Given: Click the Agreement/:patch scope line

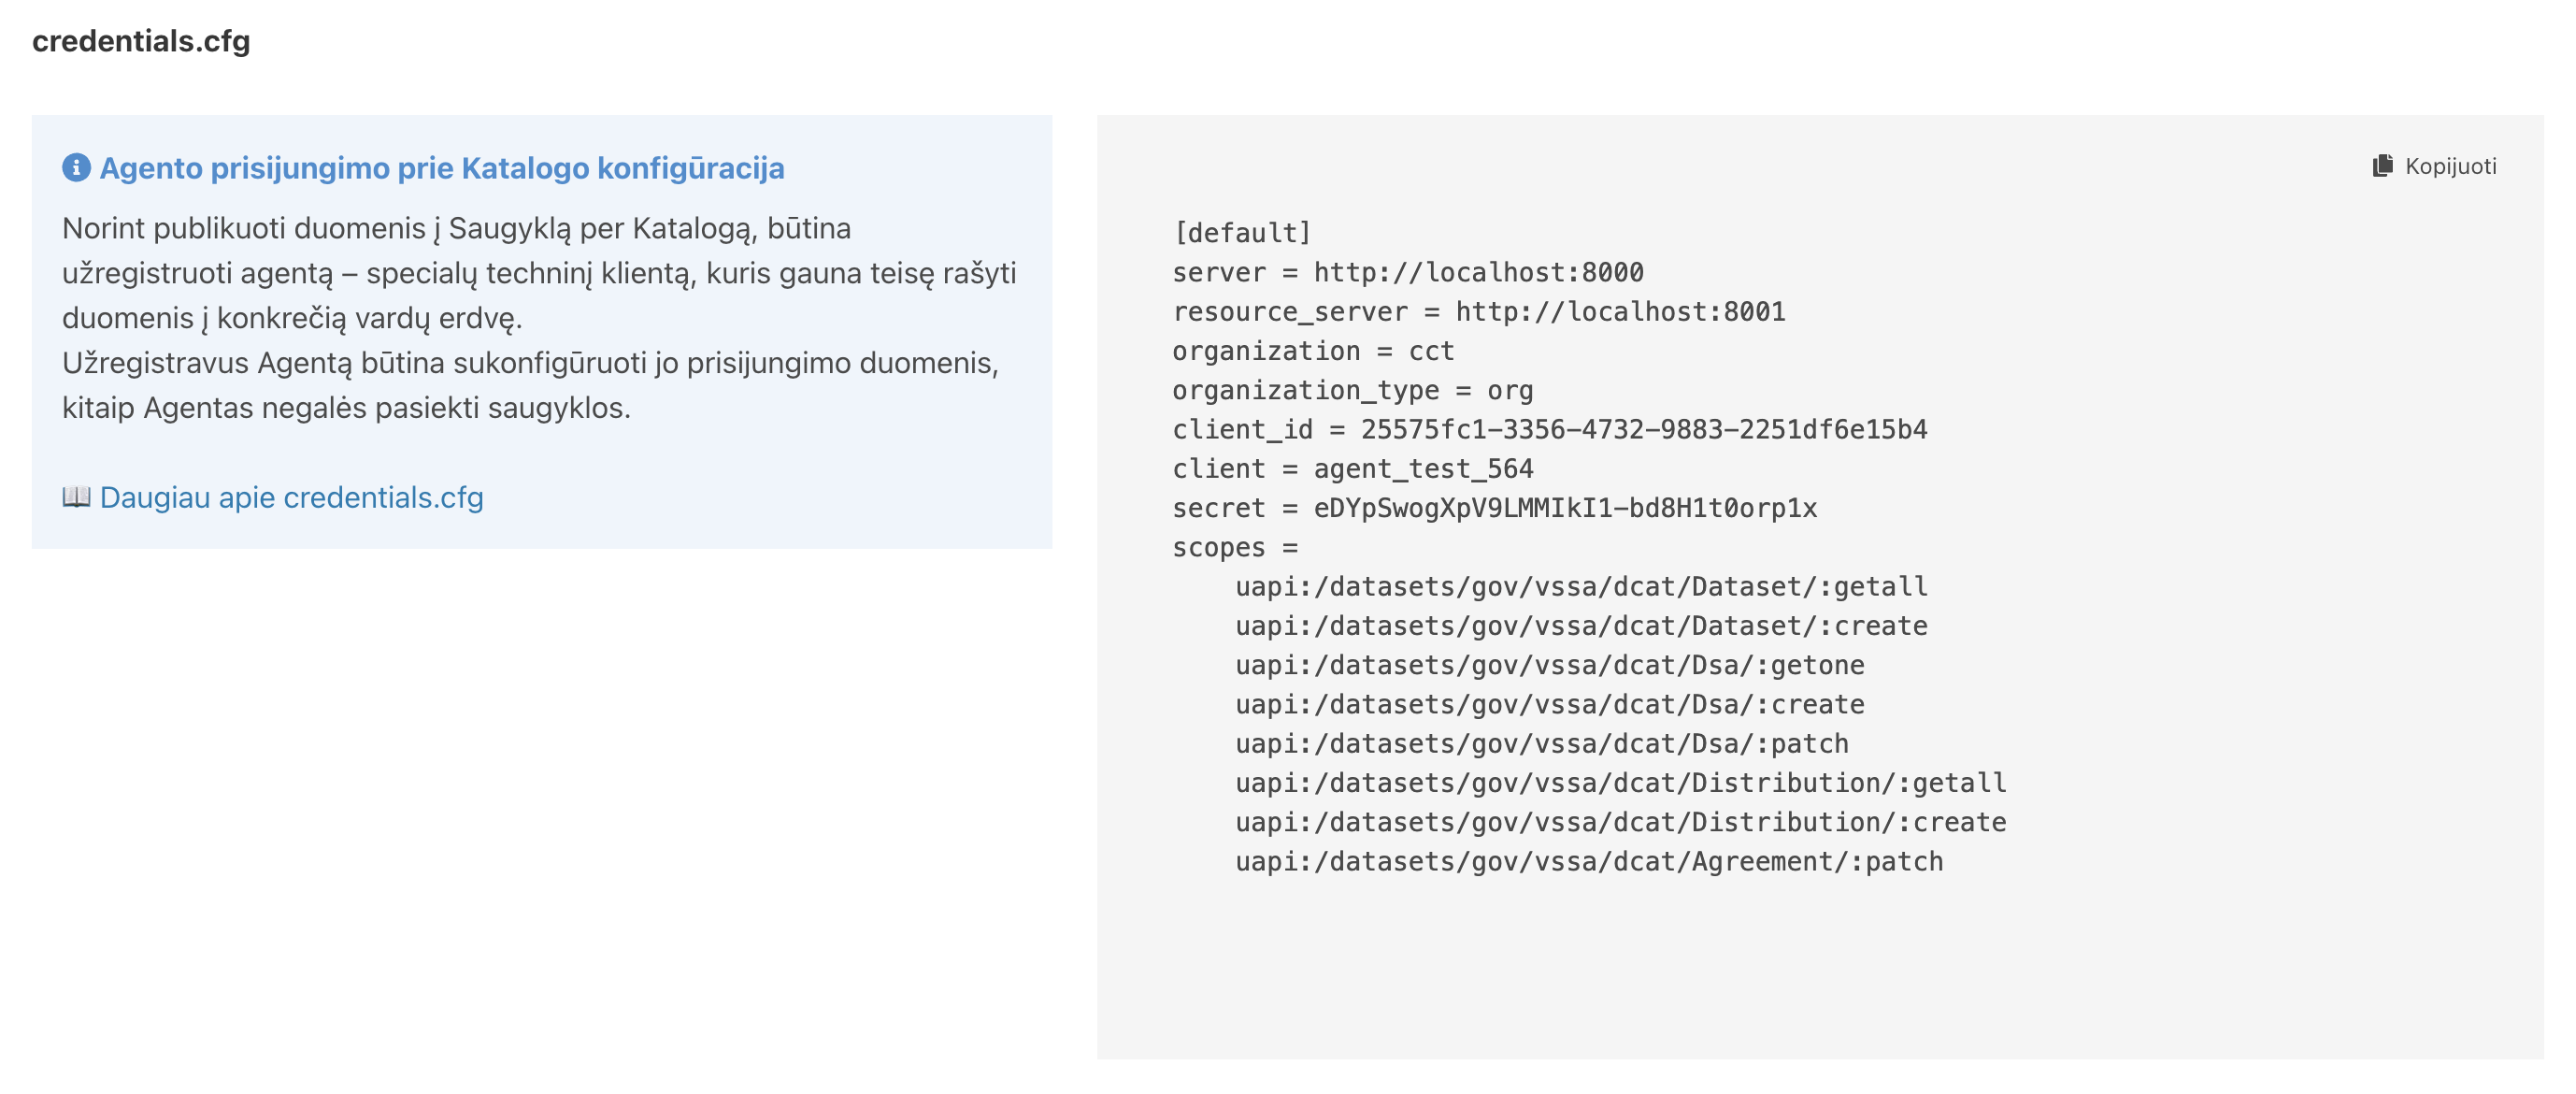Looking at the screenshot, I should pyautogui.click(x=1589, y=861).
